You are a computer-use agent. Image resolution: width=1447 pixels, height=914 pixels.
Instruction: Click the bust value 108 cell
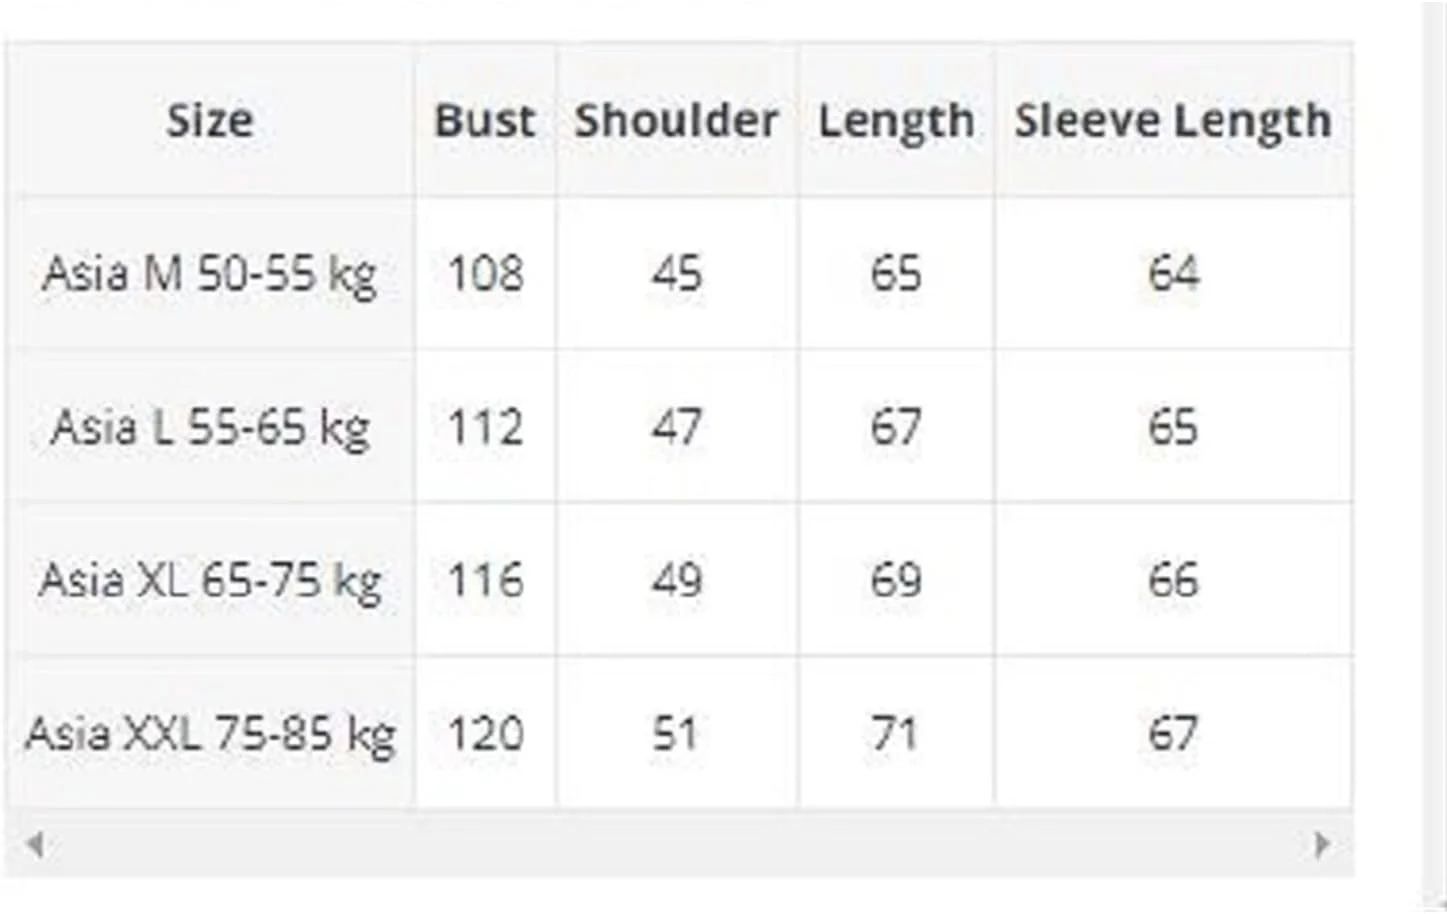point(485,273)
